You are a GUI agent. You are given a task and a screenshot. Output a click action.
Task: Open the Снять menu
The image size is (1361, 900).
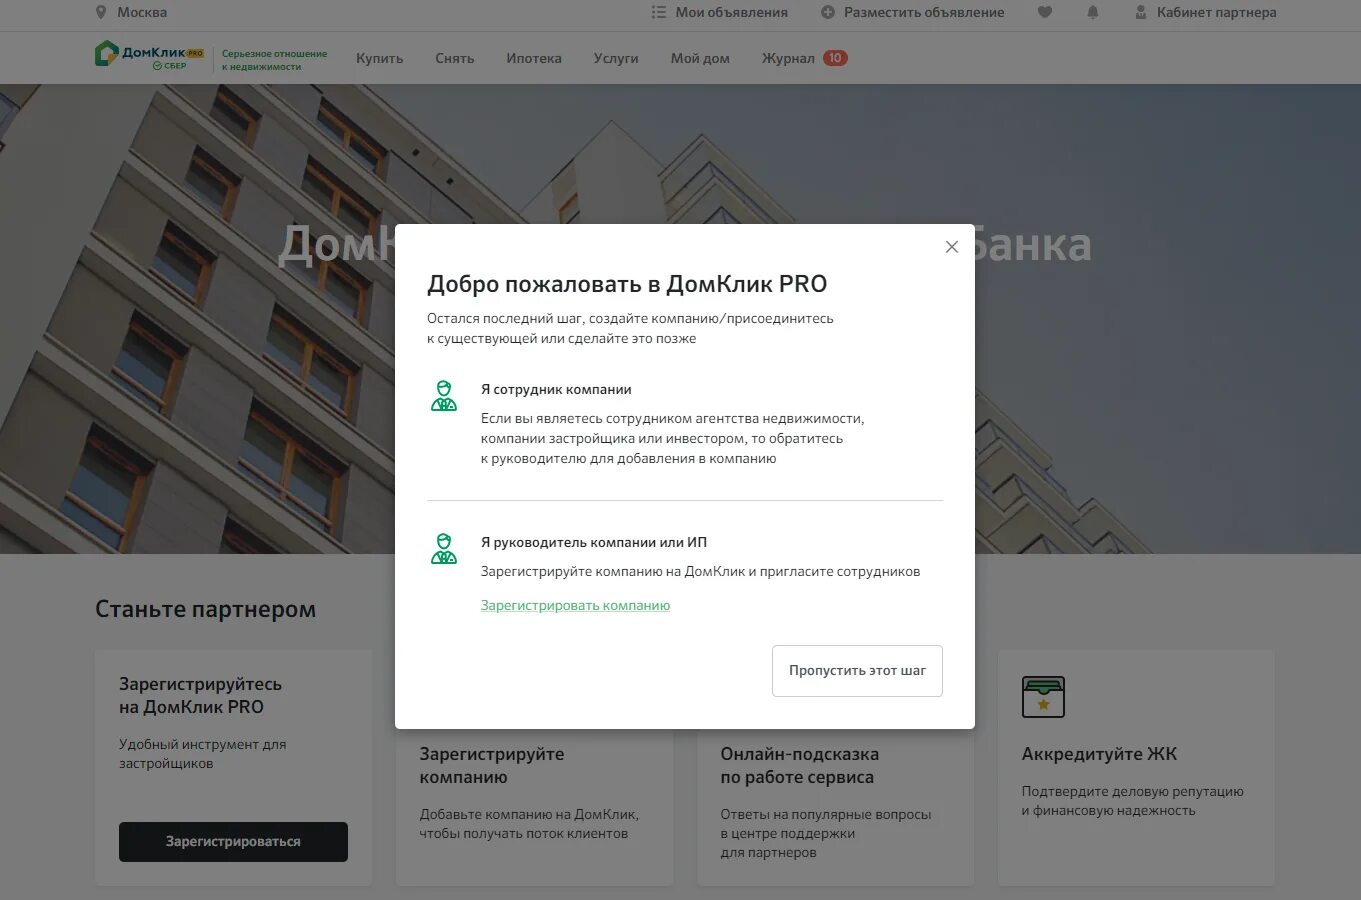click(455, 58)
